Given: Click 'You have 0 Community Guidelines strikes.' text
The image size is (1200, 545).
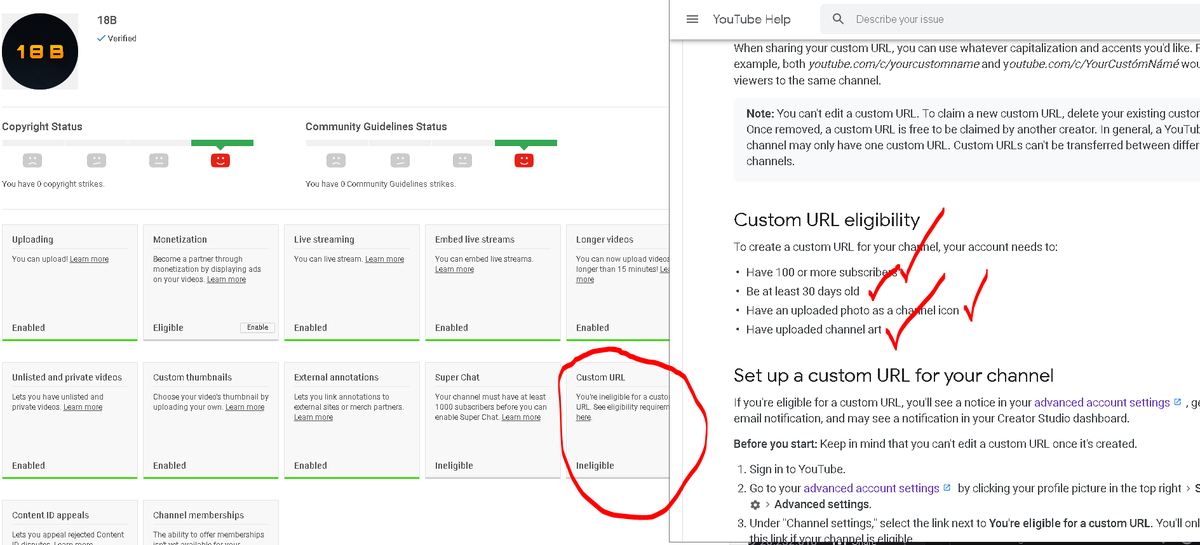Looking at the screenshot, I should pos(380,184).
